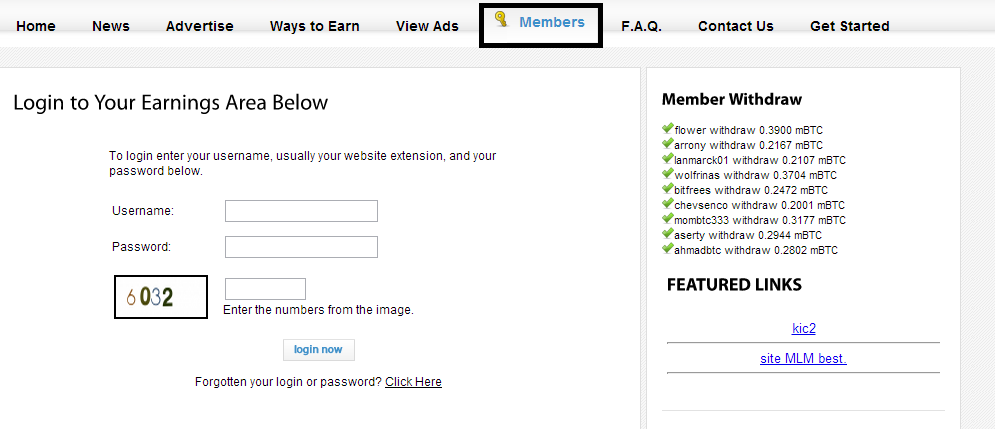Open the Advertise menu item
The height and width of the screenshot is (429, 995).
click(x=199, y=26)
